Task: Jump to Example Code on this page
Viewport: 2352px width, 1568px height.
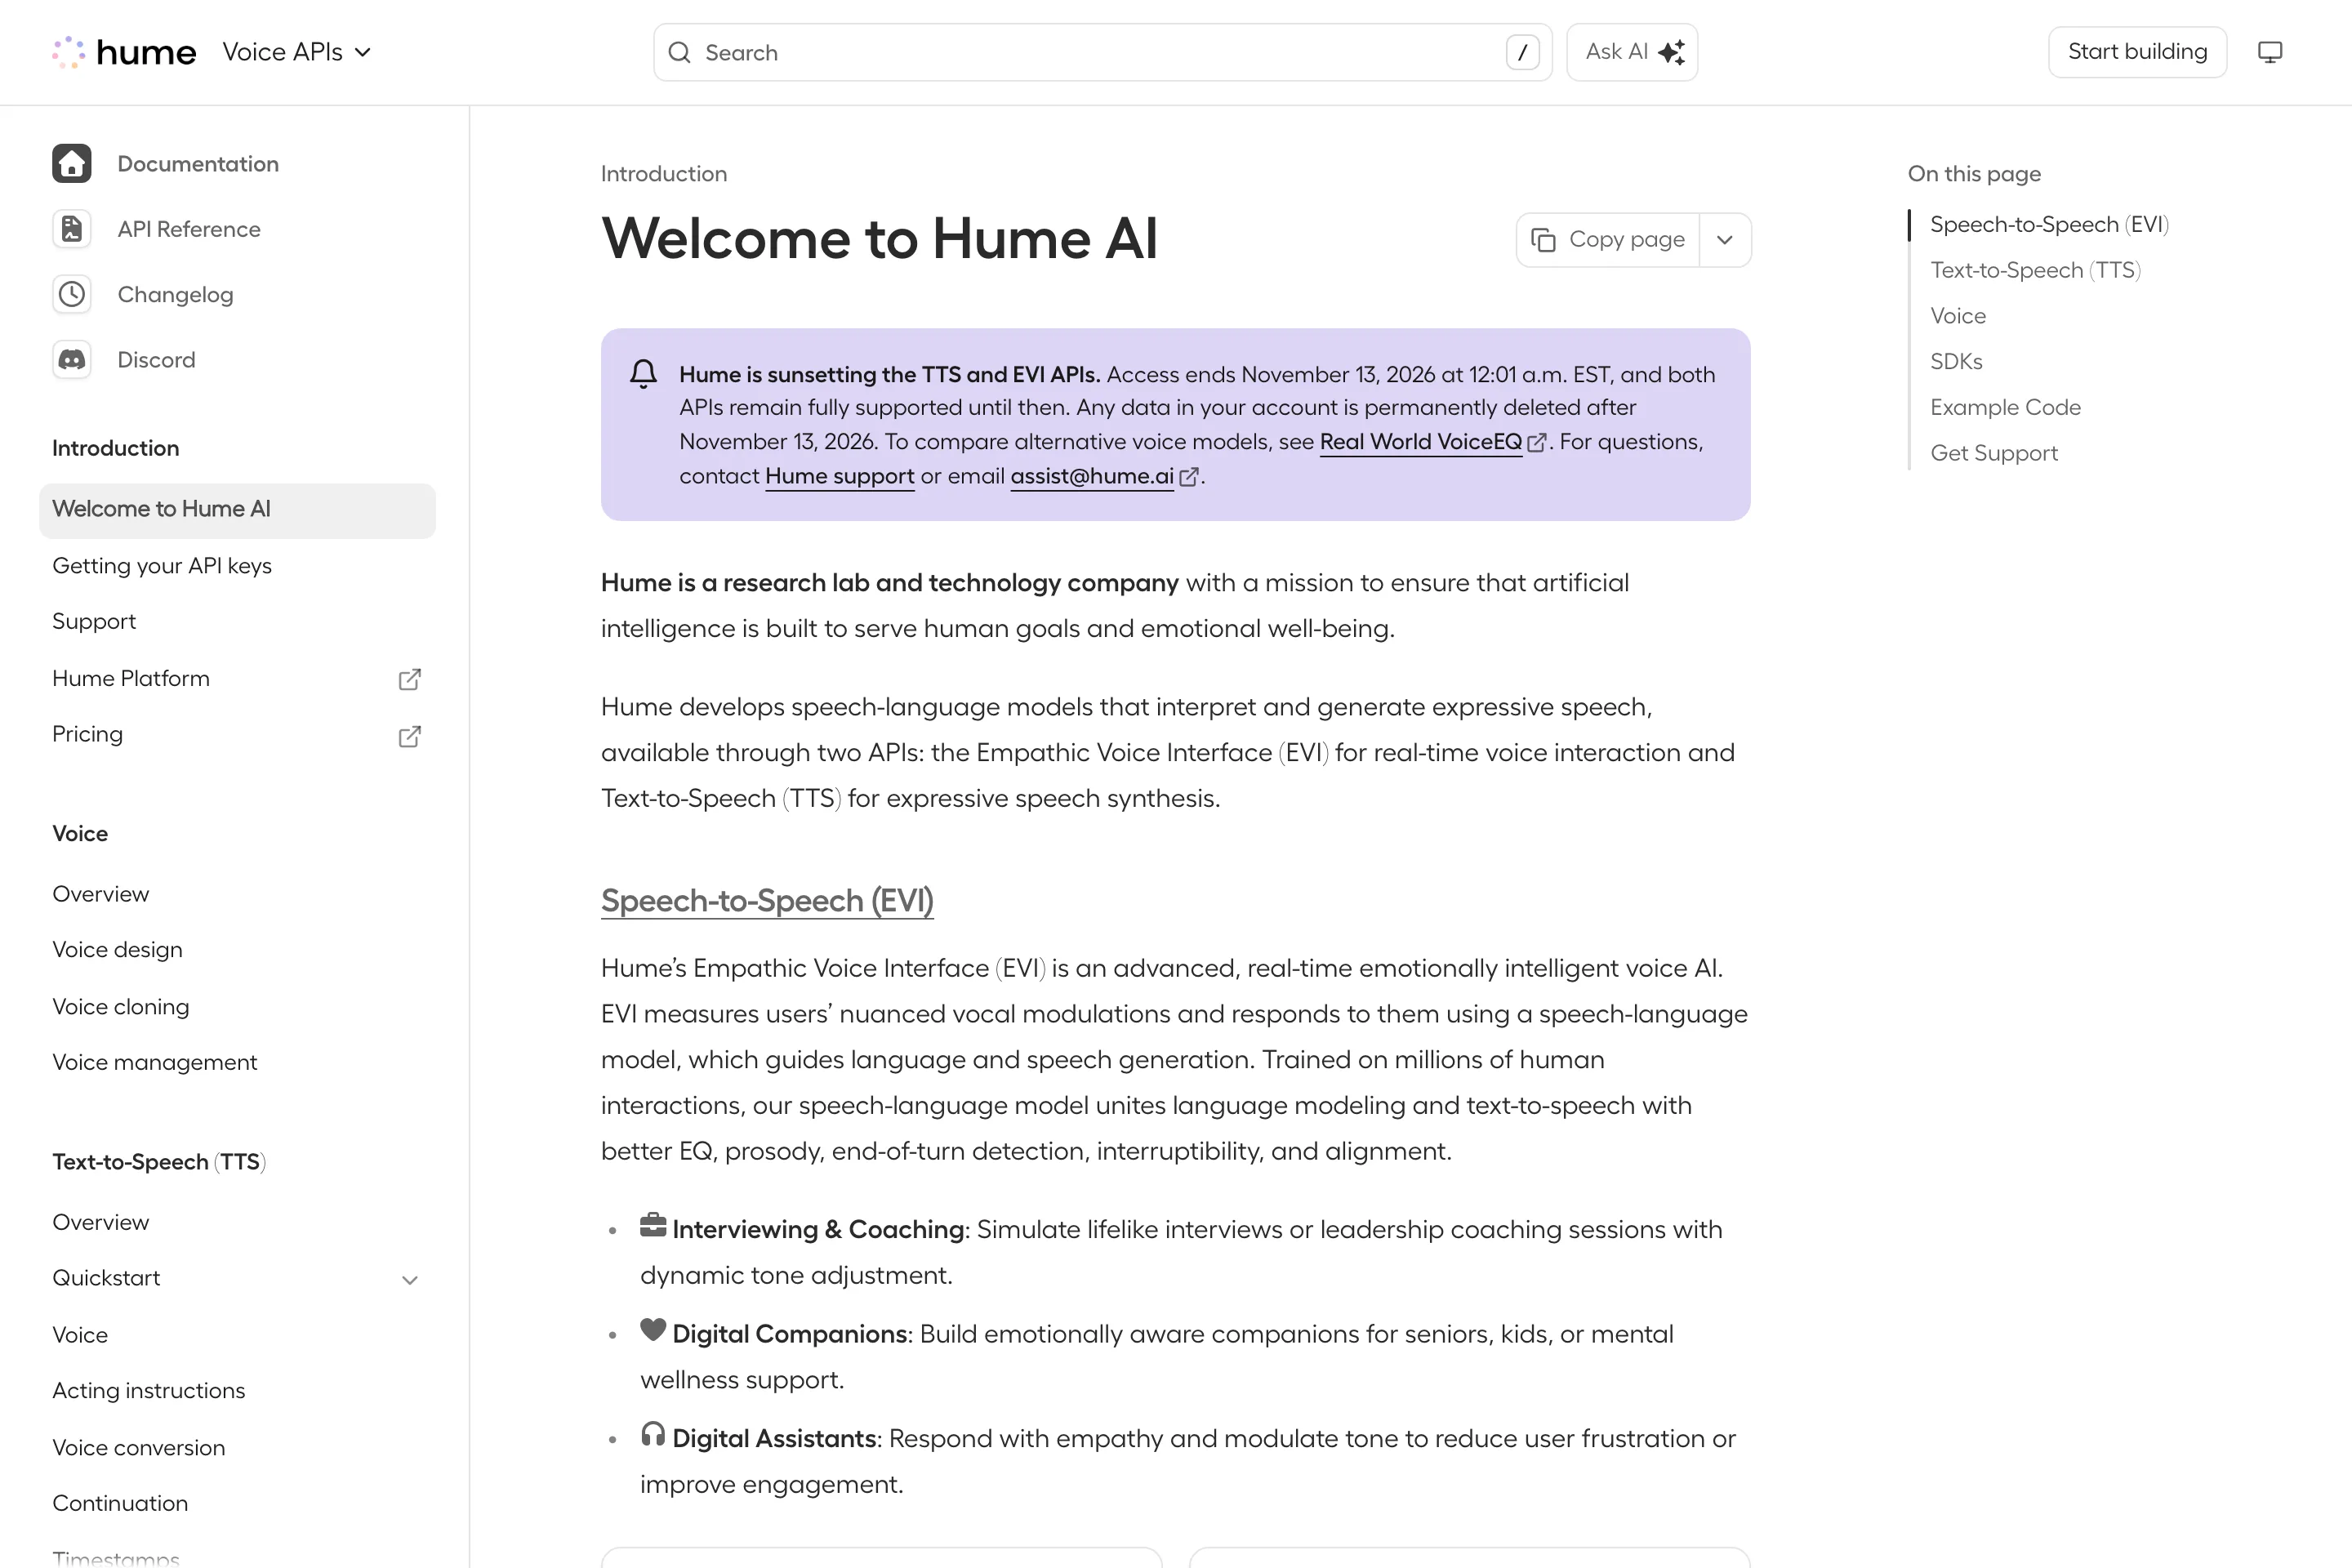Action: 2005,407
